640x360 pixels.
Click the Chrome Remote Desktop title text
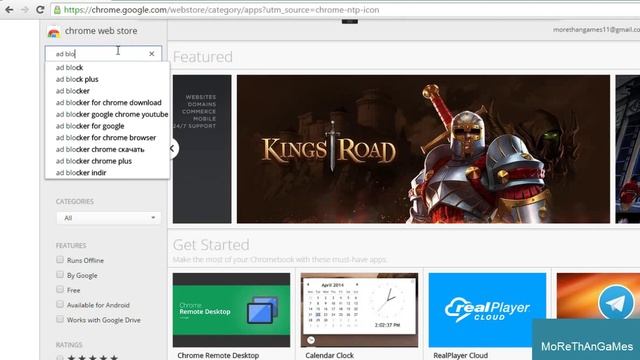pyautogui.click(x=218, y=356)
